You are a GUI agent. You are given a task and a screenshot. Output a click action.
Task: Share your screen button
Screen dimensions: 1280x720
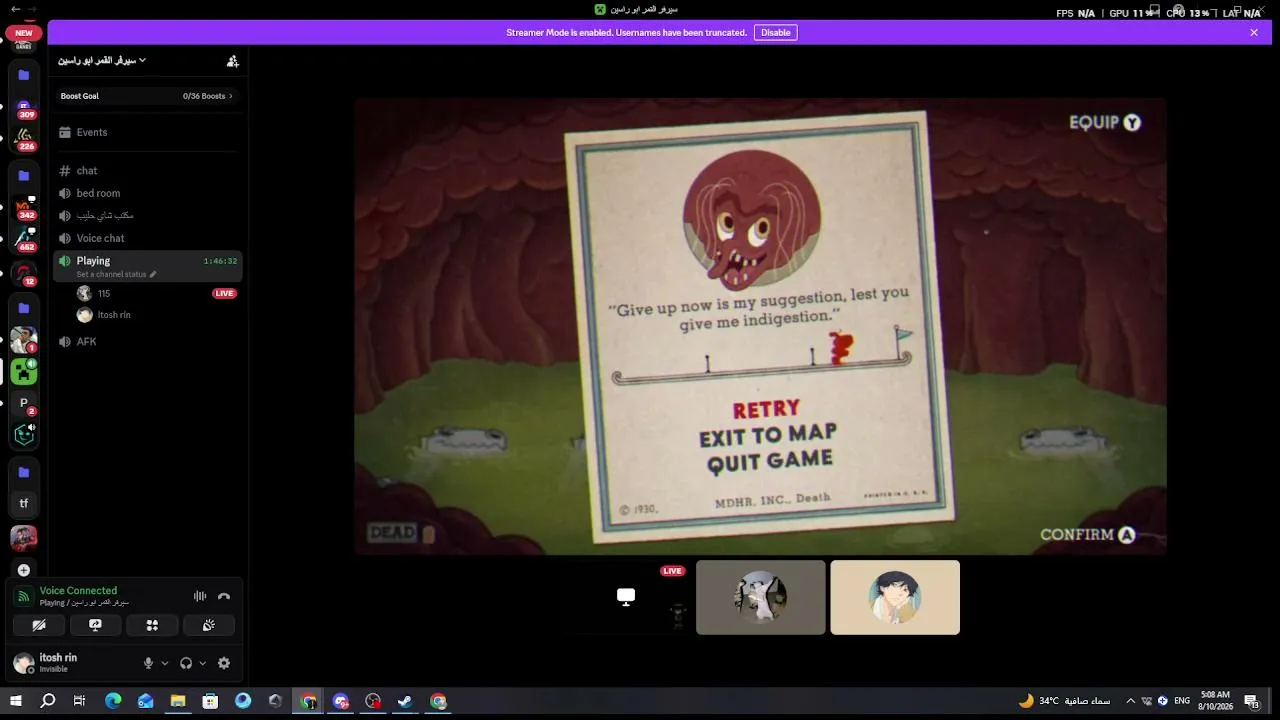click(96, 625)
